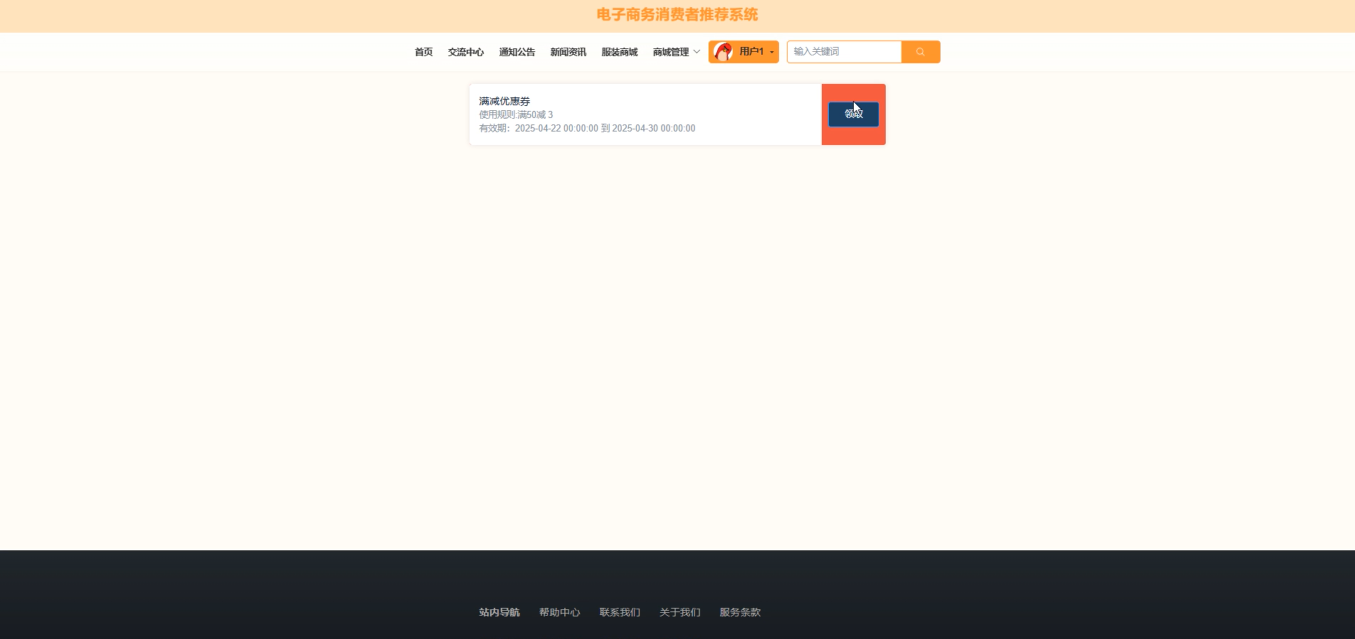Open the 通知公告 menu item
Image resolution: width=1355 pixels, height=639 pixels.
point(517,52)
